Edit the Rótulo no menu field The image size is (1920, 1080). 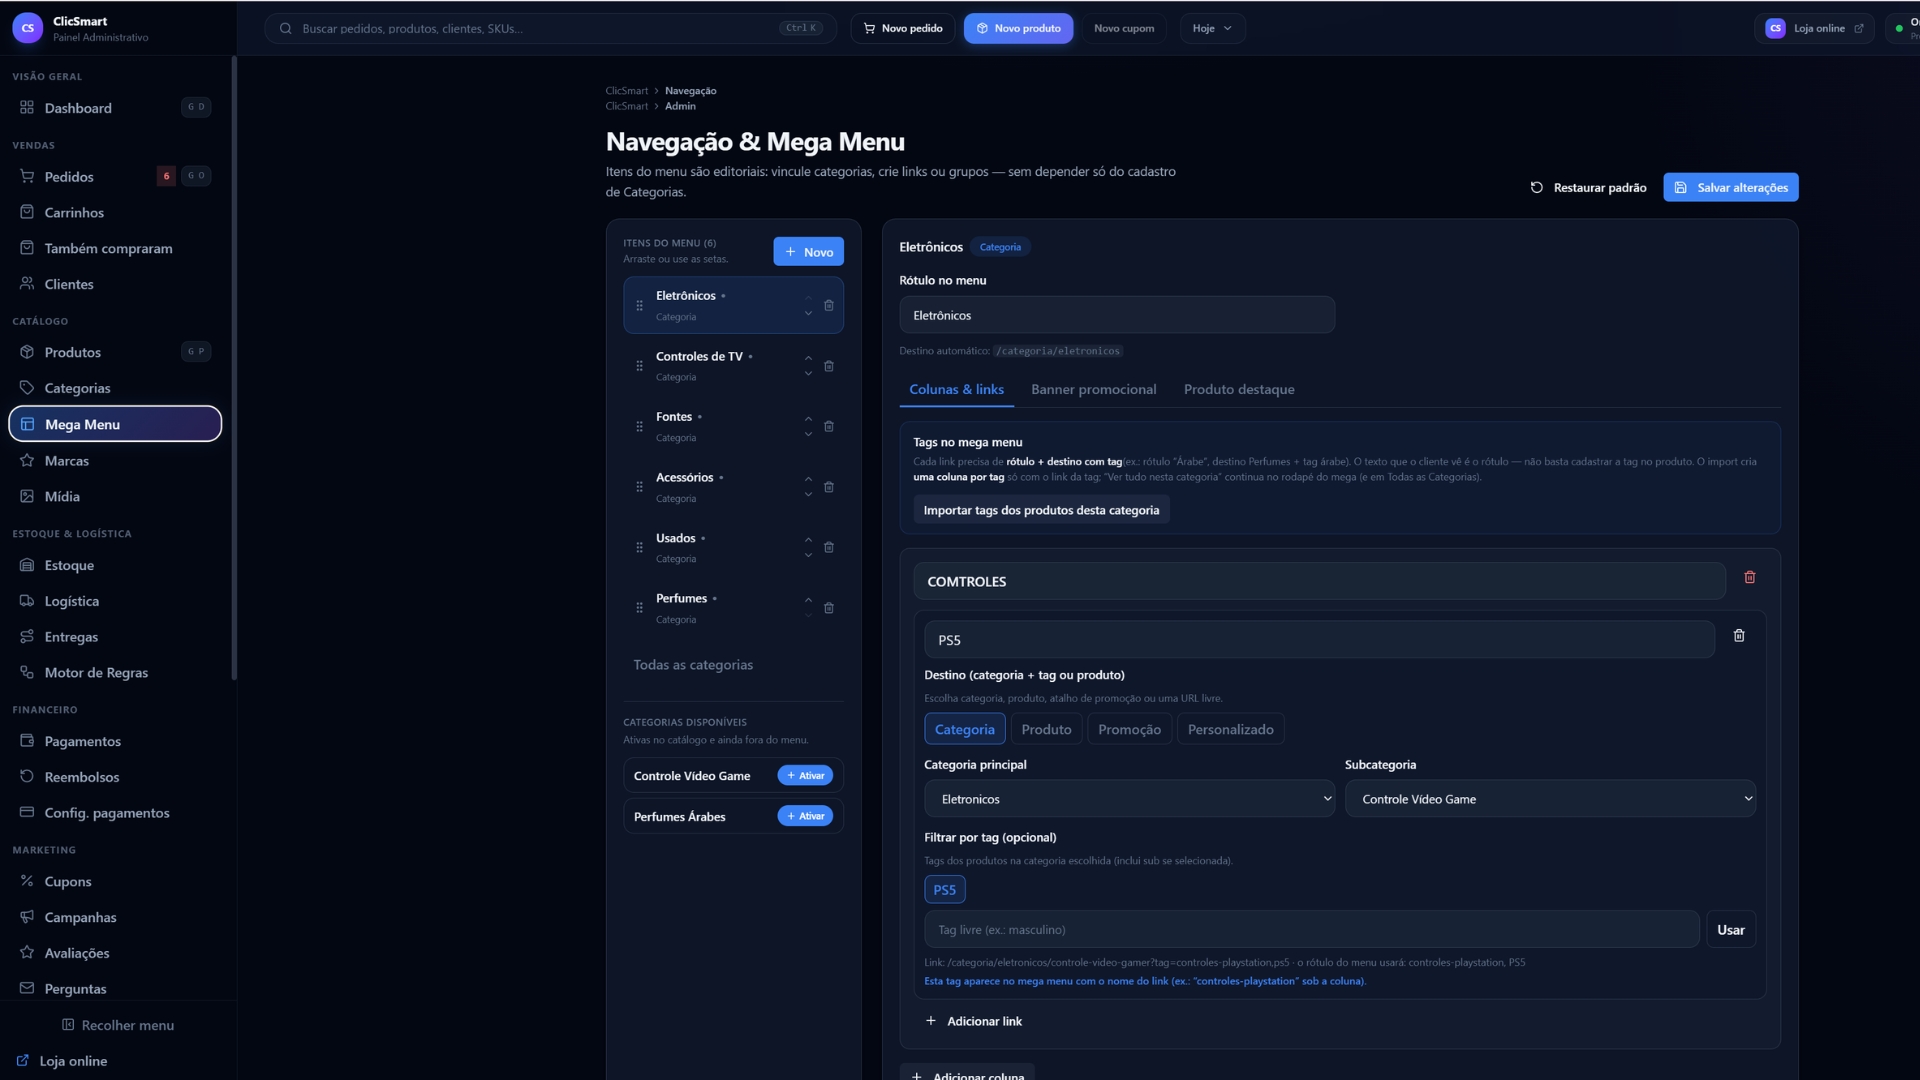1117,315
